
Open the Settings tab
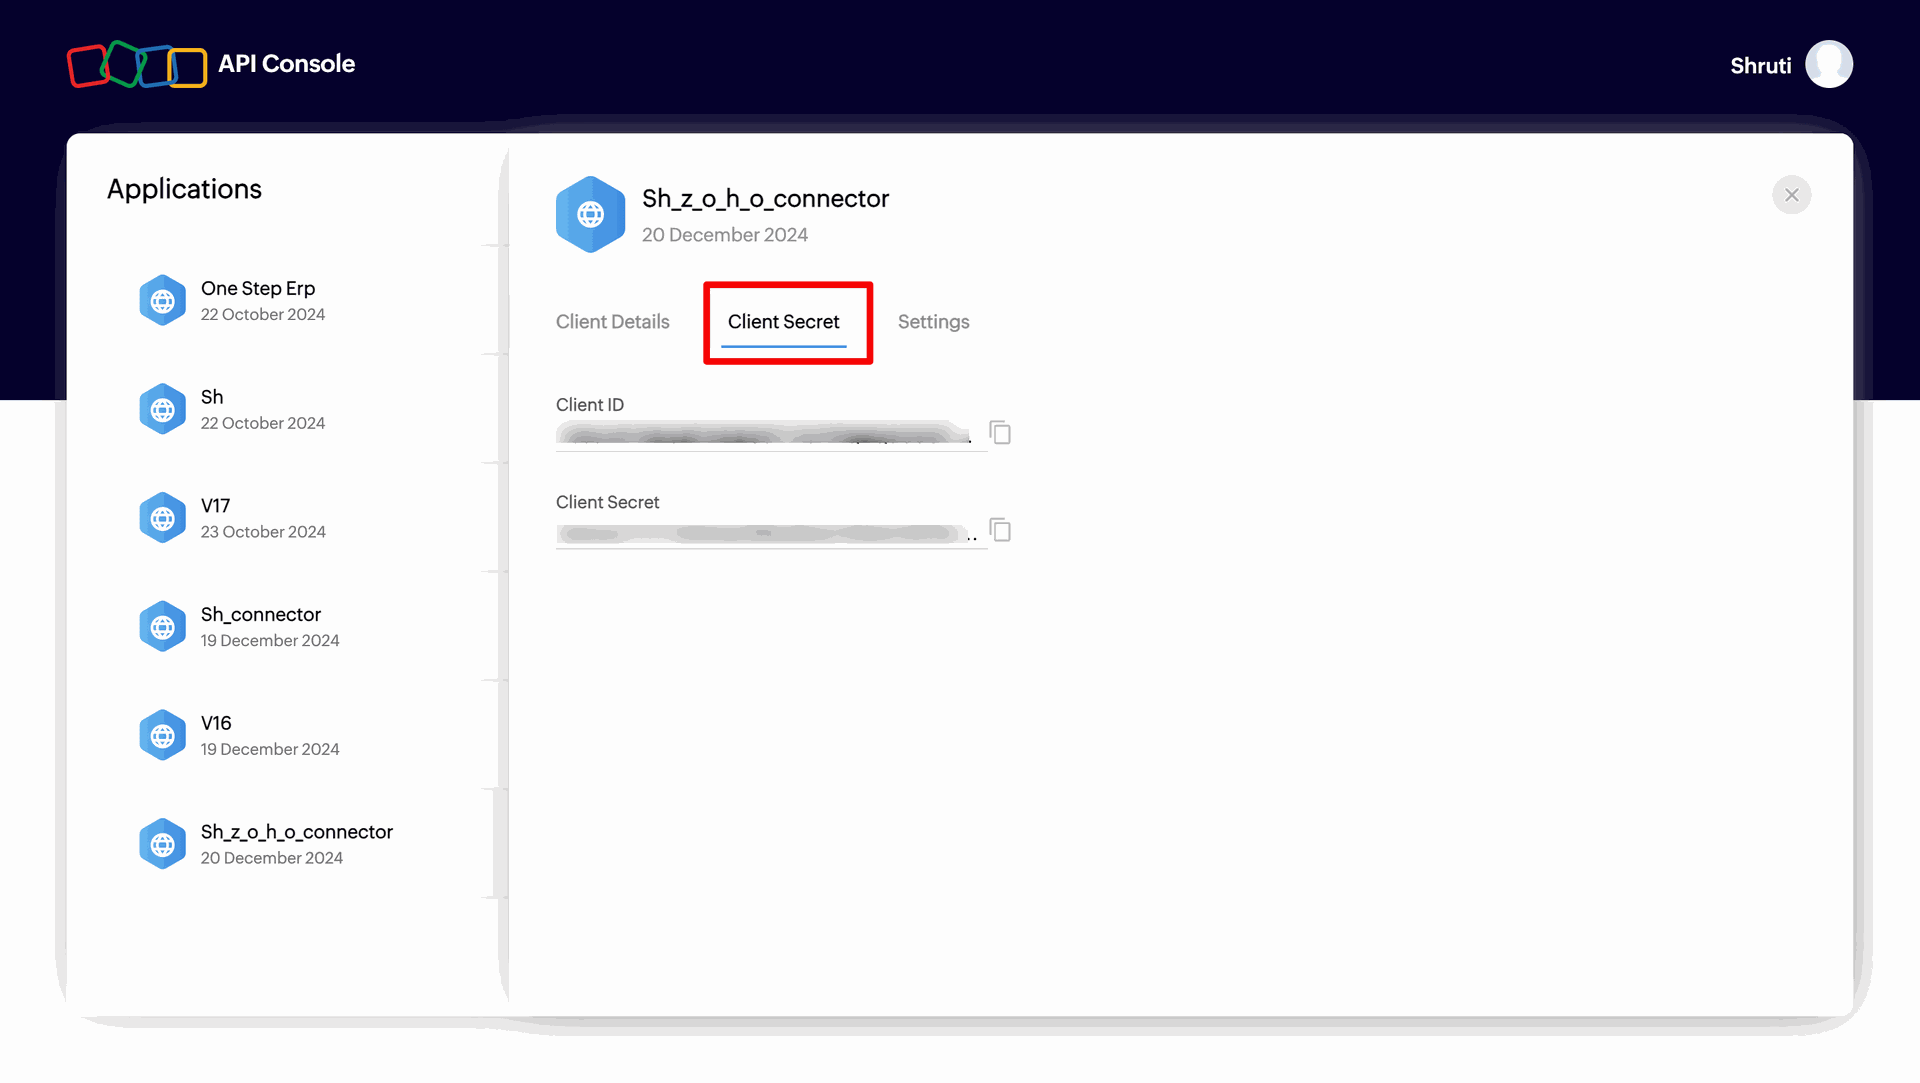click(933, 322)
